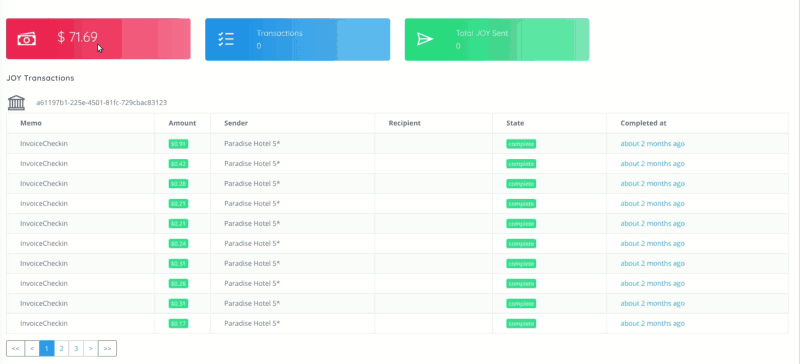Click the paper plane icon on green card
The image size is (800, 364).
(425, 39)
